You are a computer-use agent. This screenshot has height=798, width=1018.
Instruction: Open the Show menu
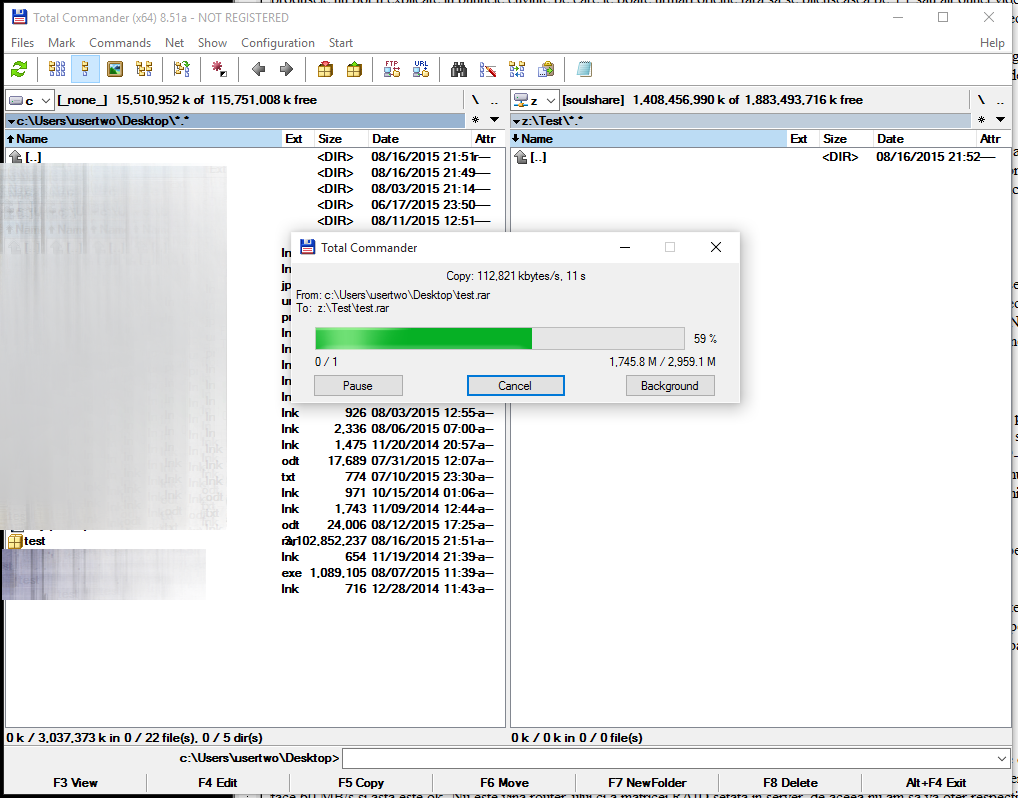point(212,43)
